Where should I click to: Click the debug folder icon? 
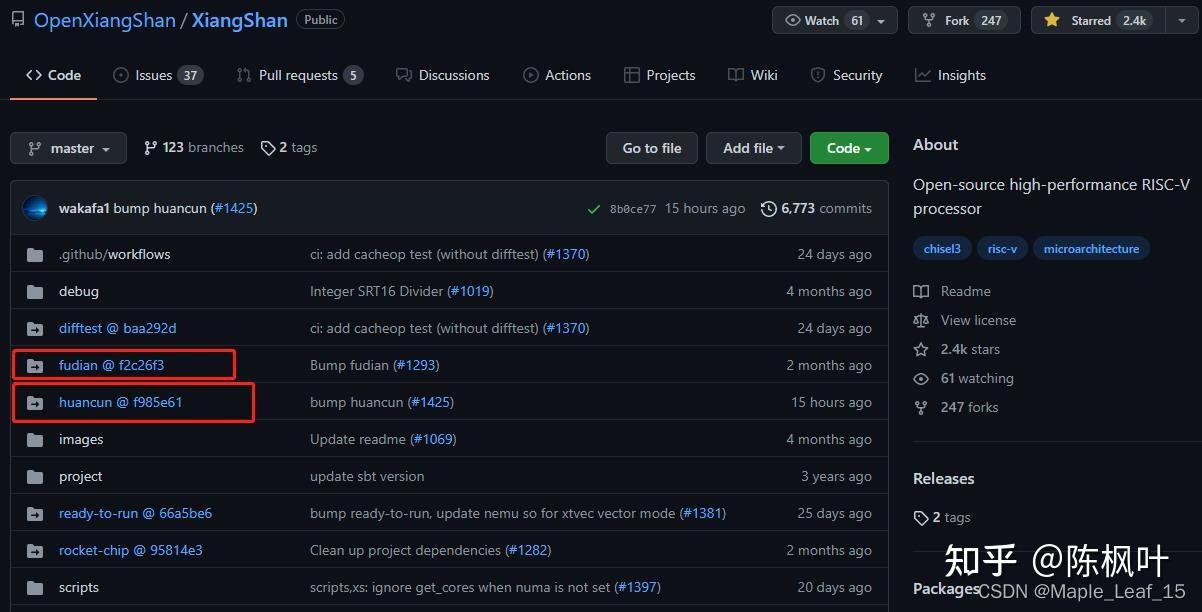coord(35,291)
